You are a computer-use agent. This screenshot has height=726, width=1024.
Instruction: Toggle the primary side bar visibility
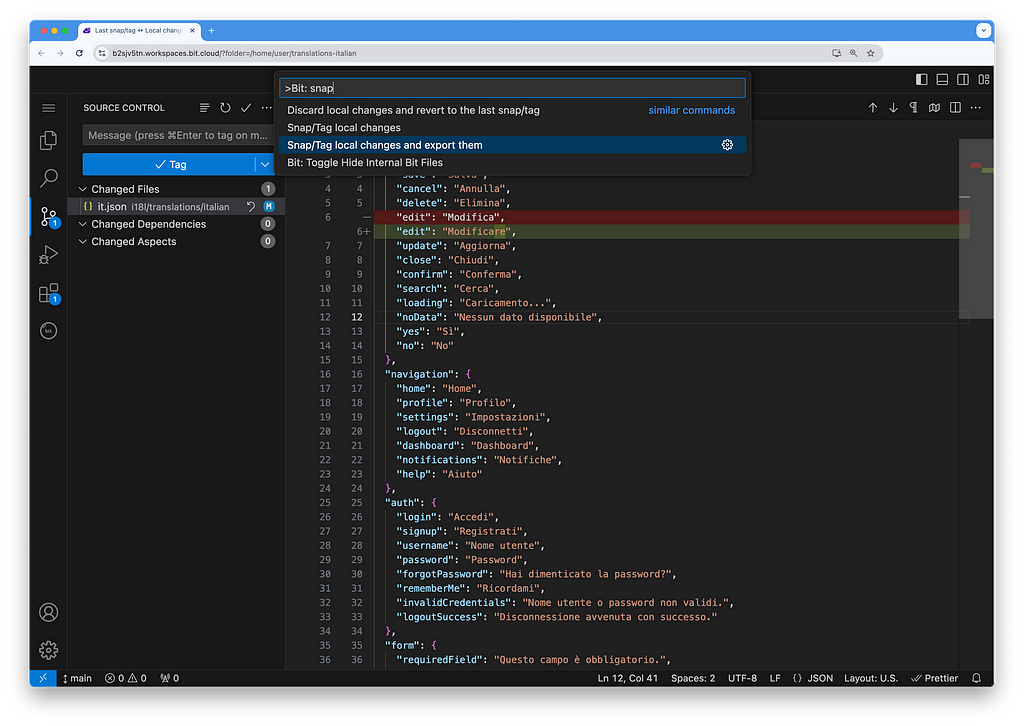point(921,79)
